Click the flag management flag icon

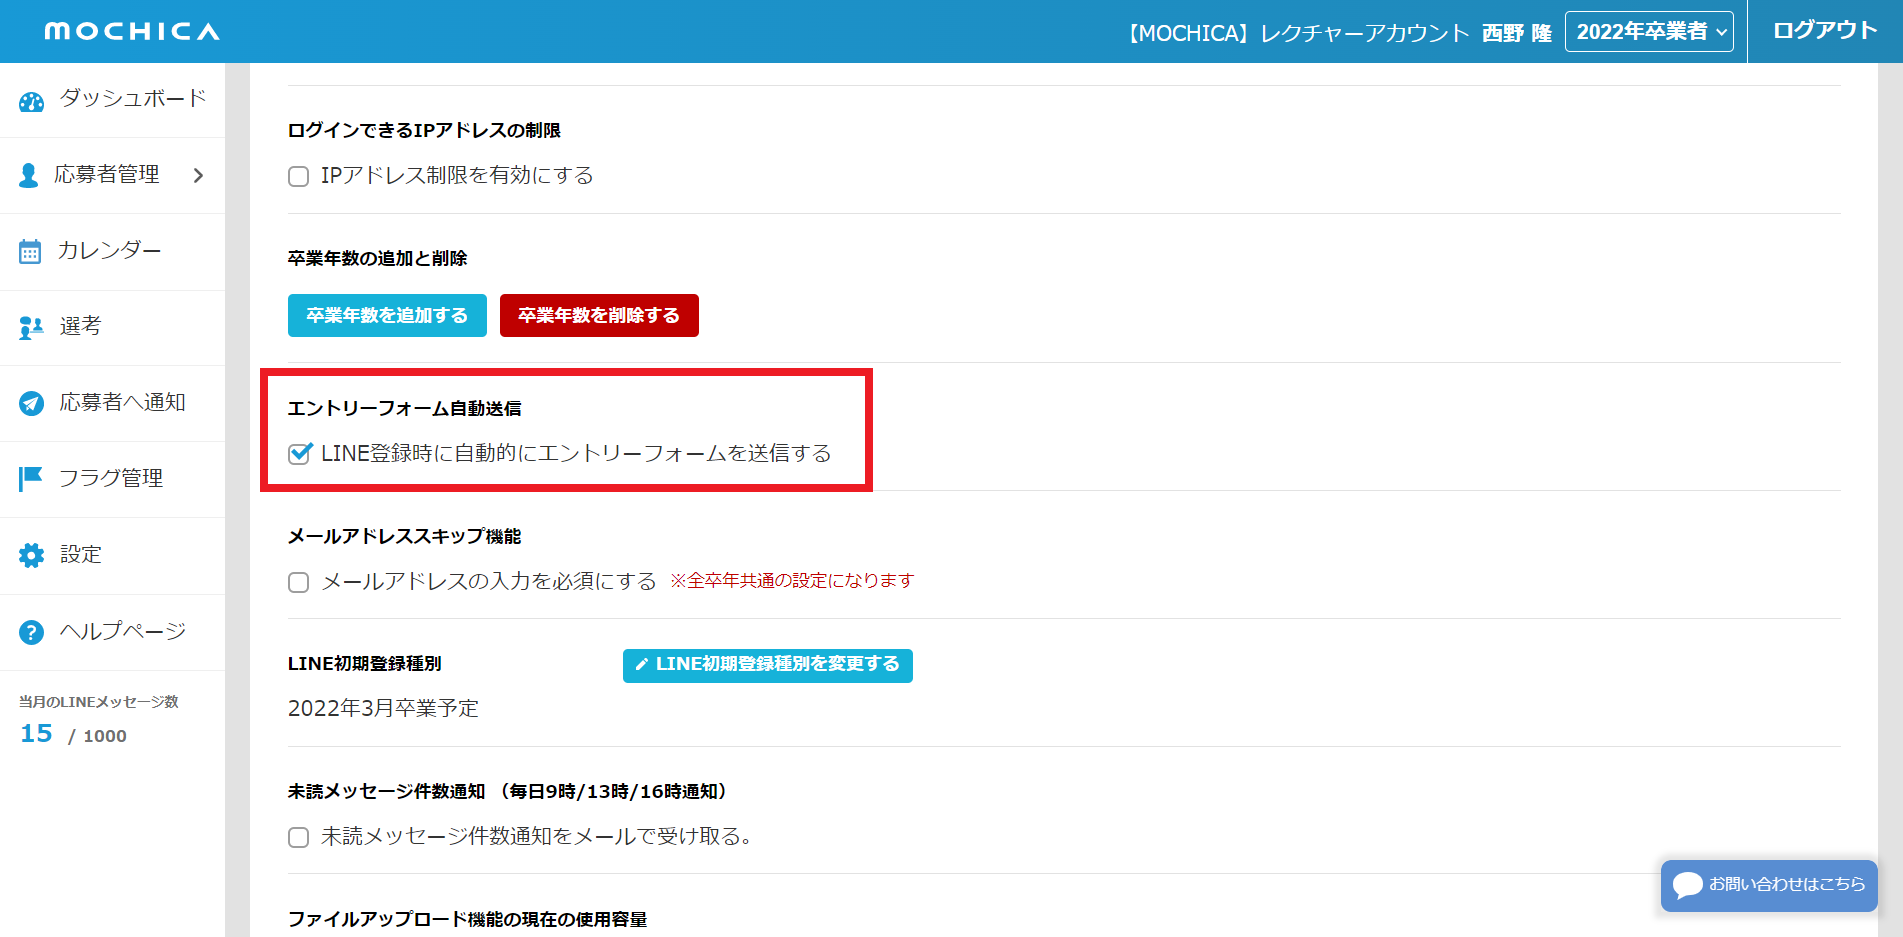[x=31, y=479]
